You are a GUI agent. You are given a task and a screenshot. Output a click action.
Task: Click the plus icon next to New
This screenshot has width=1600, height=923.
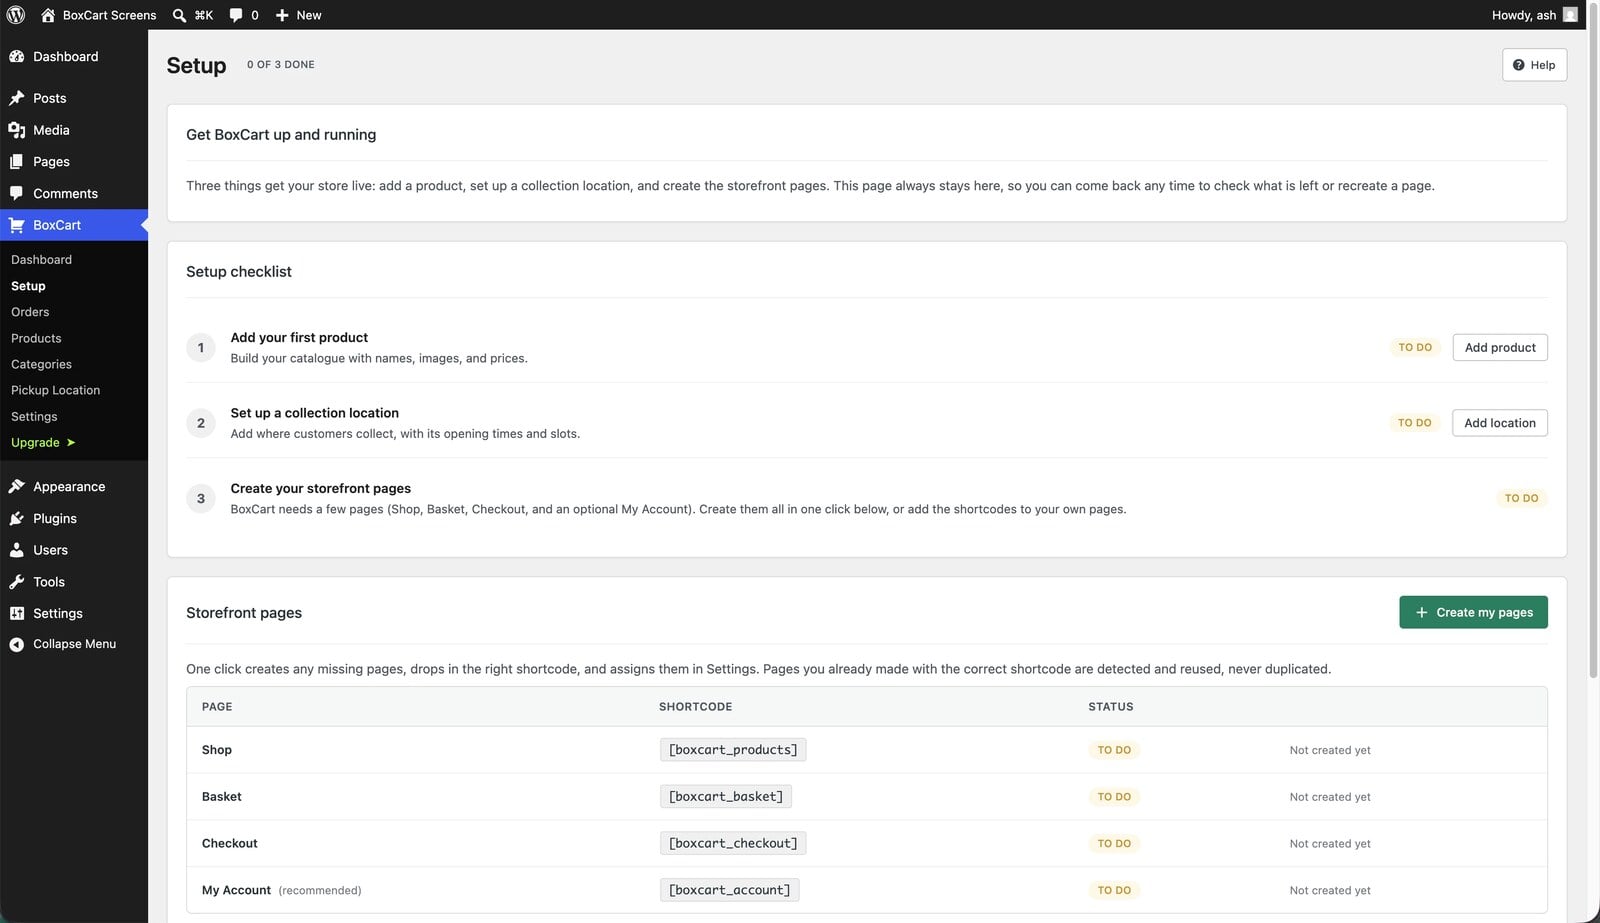(282, 15)
